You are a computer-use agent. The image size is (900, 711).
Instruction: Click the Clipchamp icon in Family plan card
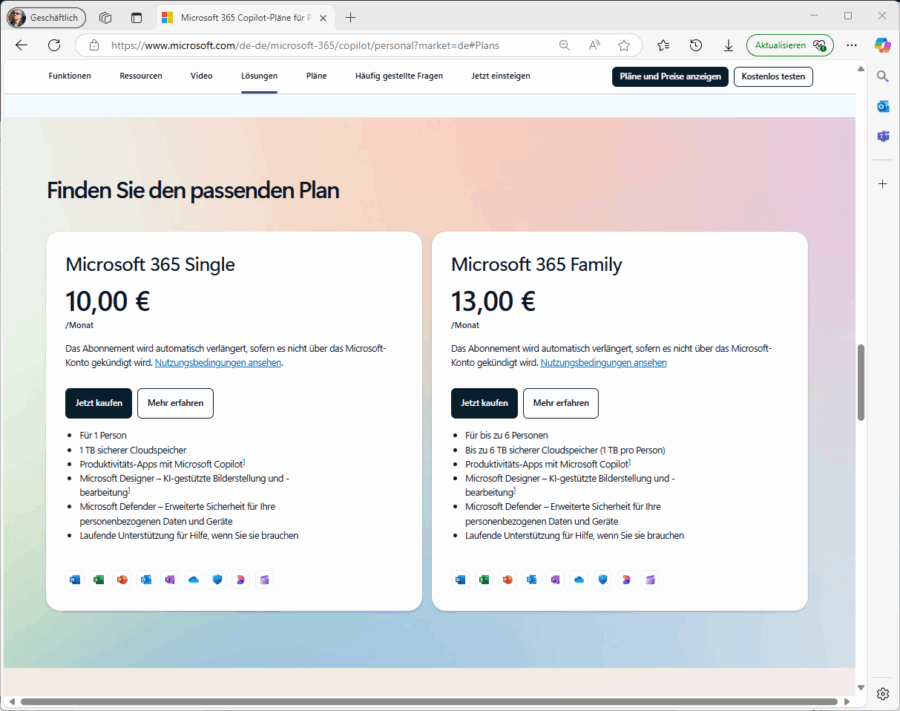coord(650,580)
